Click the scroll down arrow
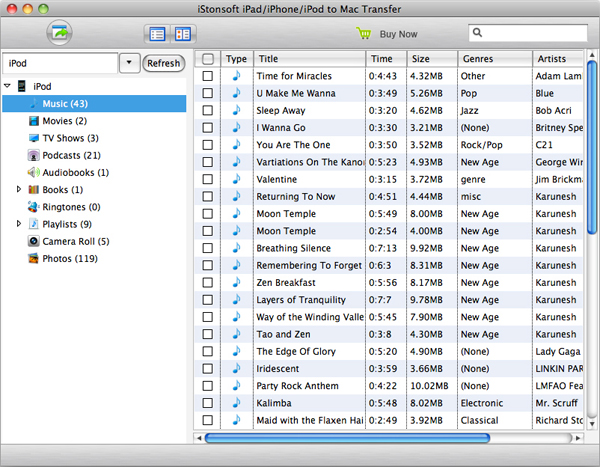The height and width of the screenshot is (467, 600). point(592,424)
